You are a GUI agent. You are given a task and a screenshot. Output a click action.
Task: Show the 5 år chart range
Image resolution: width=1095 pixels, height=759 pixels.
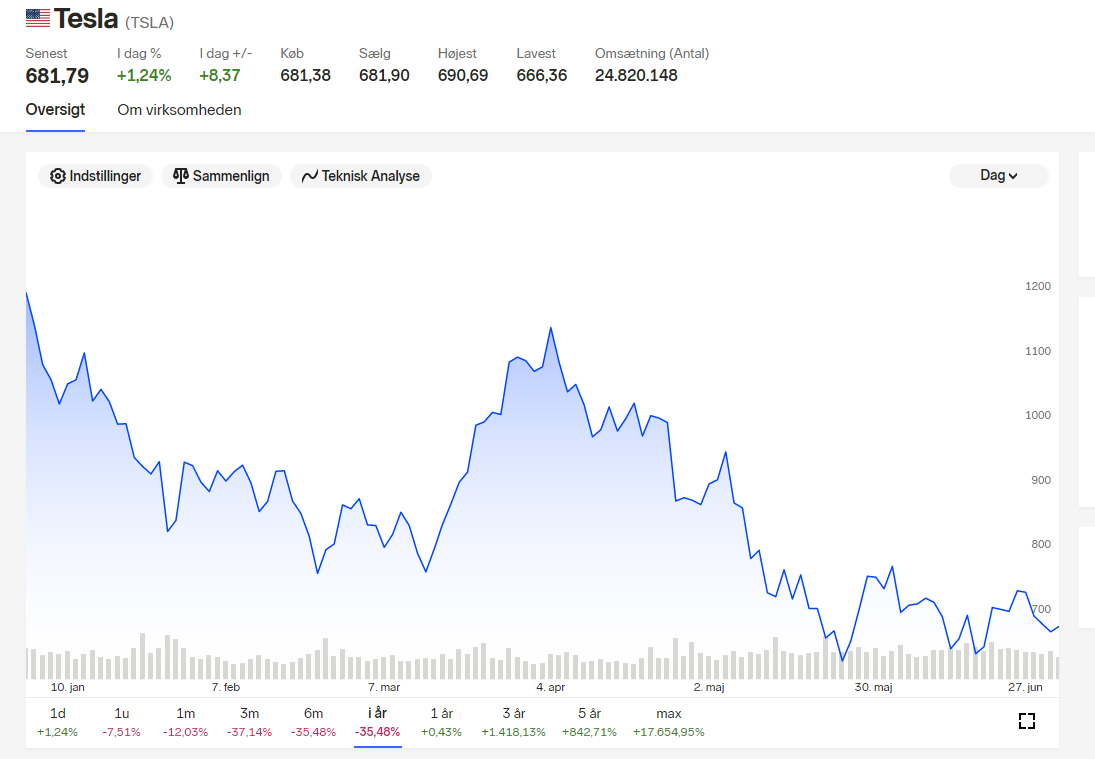[589, 722]
